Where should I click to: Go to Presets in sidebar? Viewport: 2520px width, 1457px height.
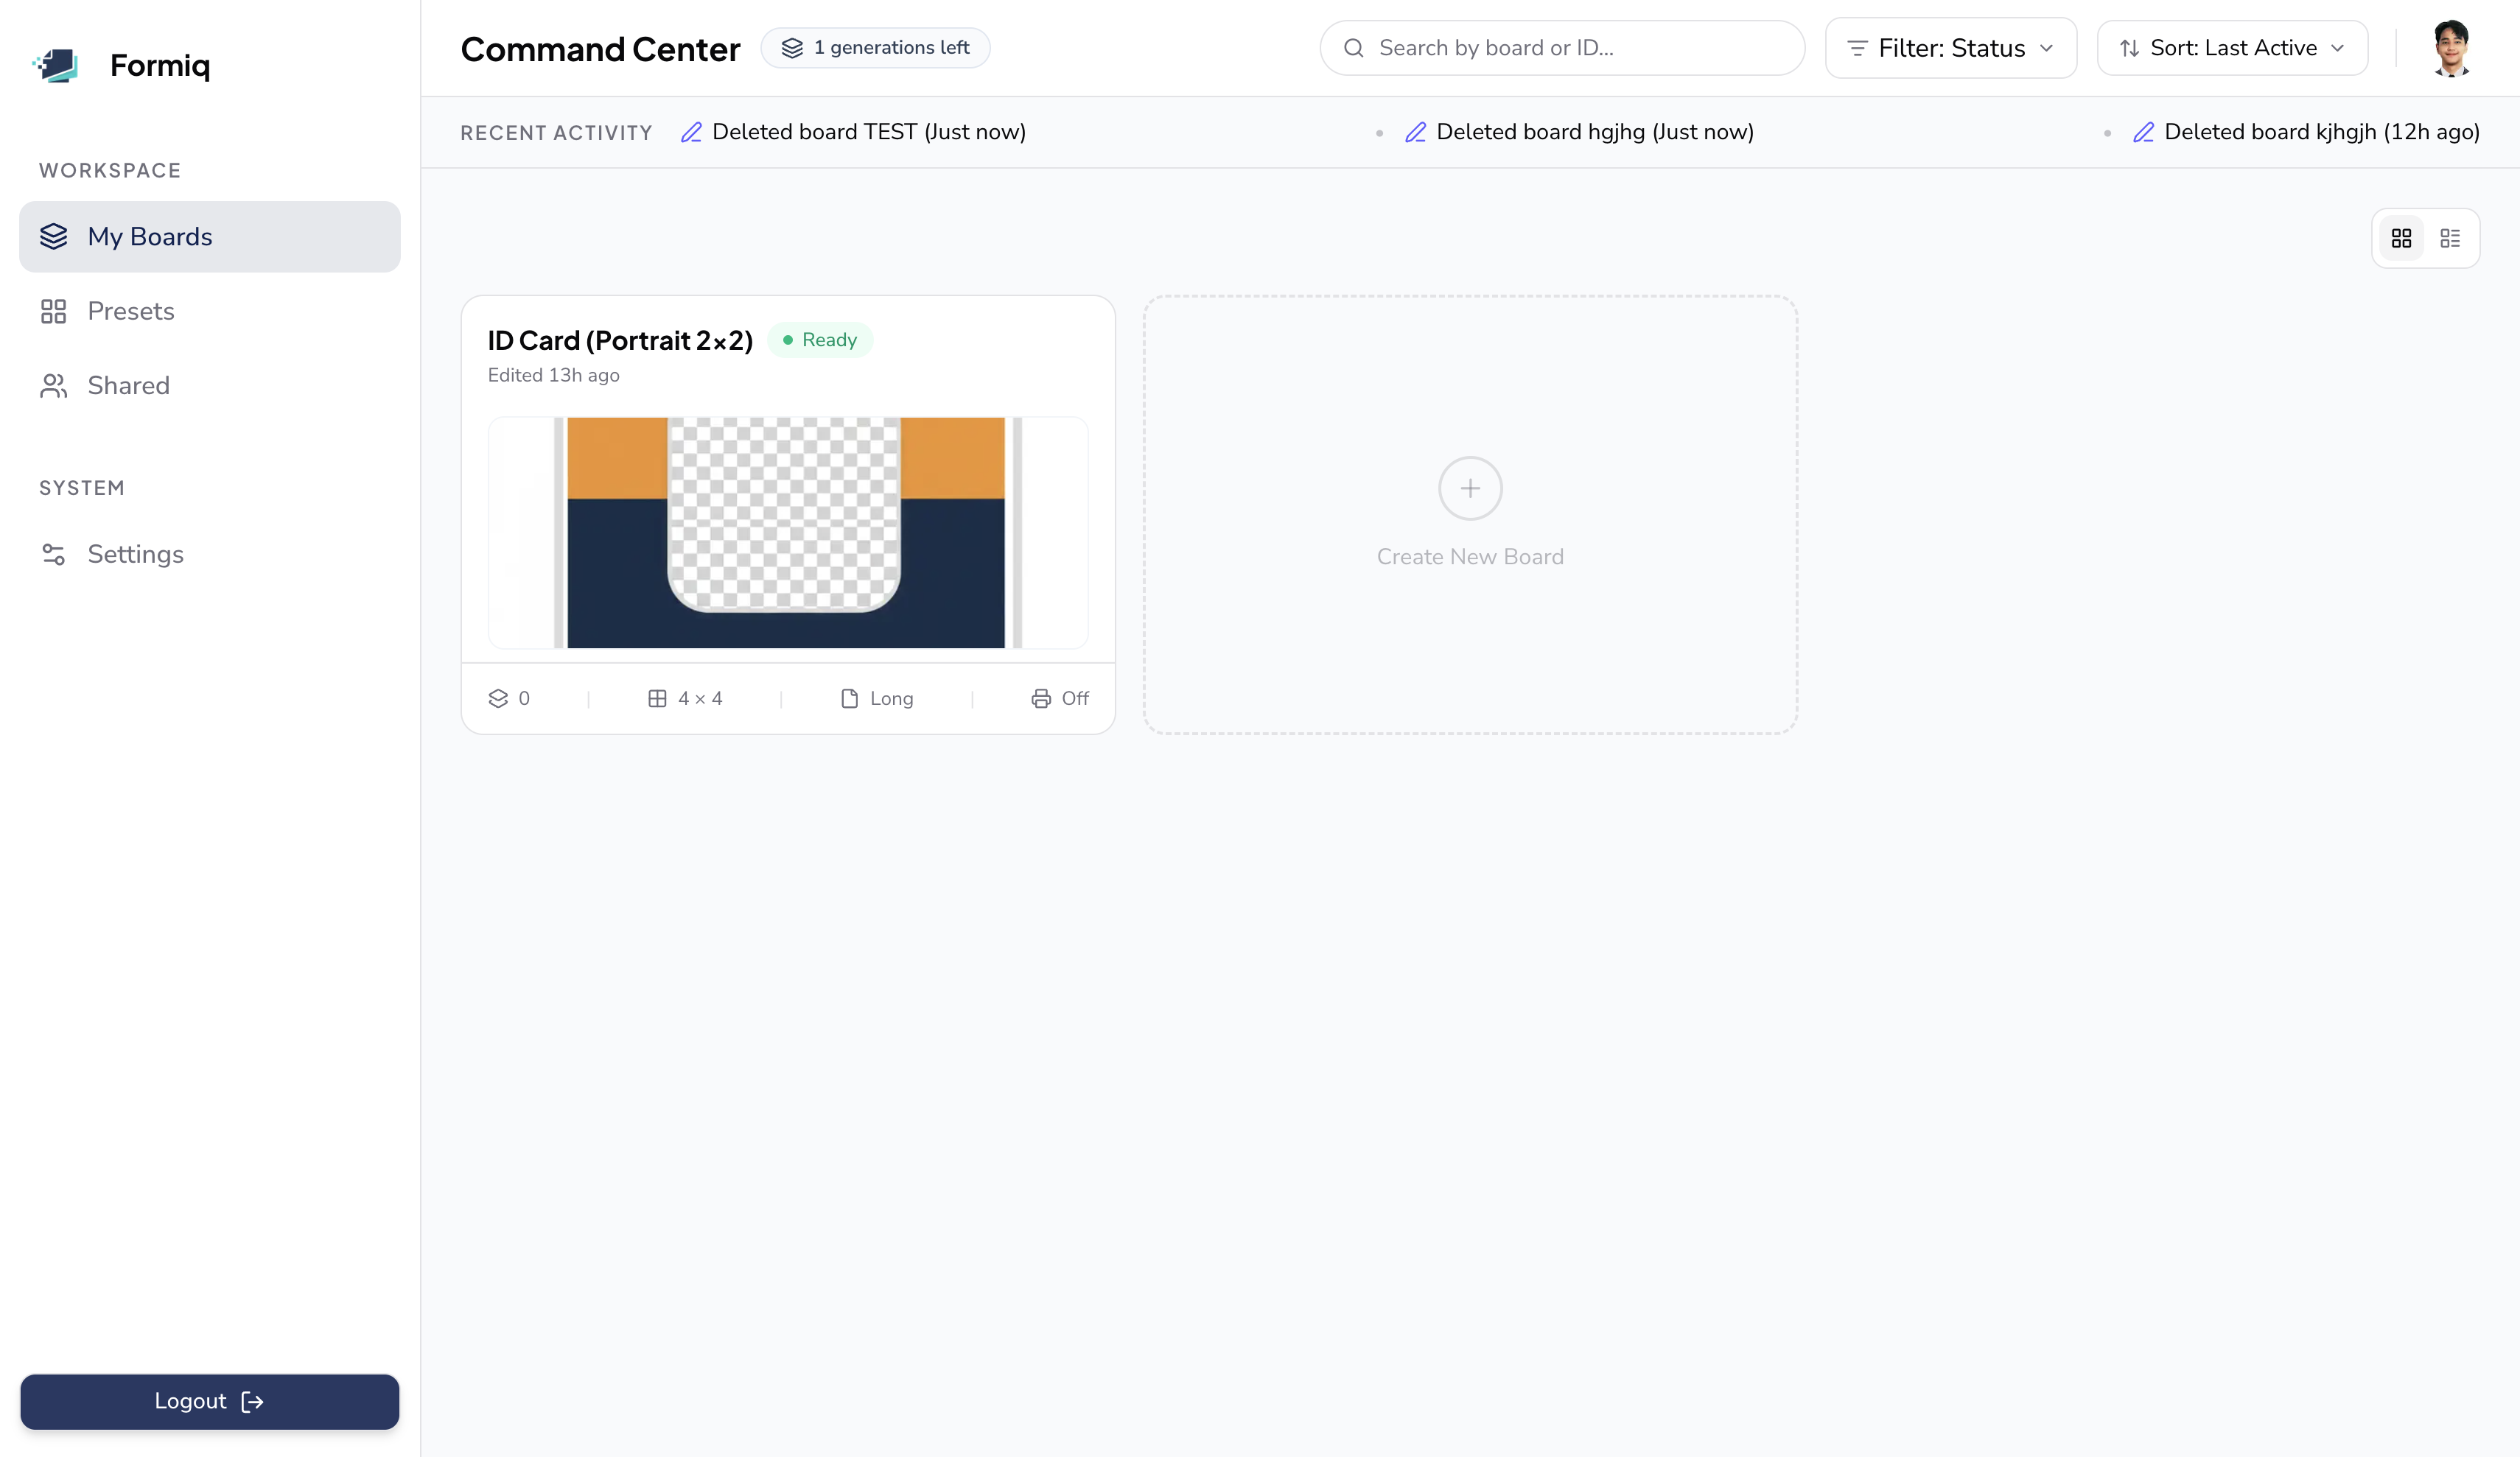[130, 311]
